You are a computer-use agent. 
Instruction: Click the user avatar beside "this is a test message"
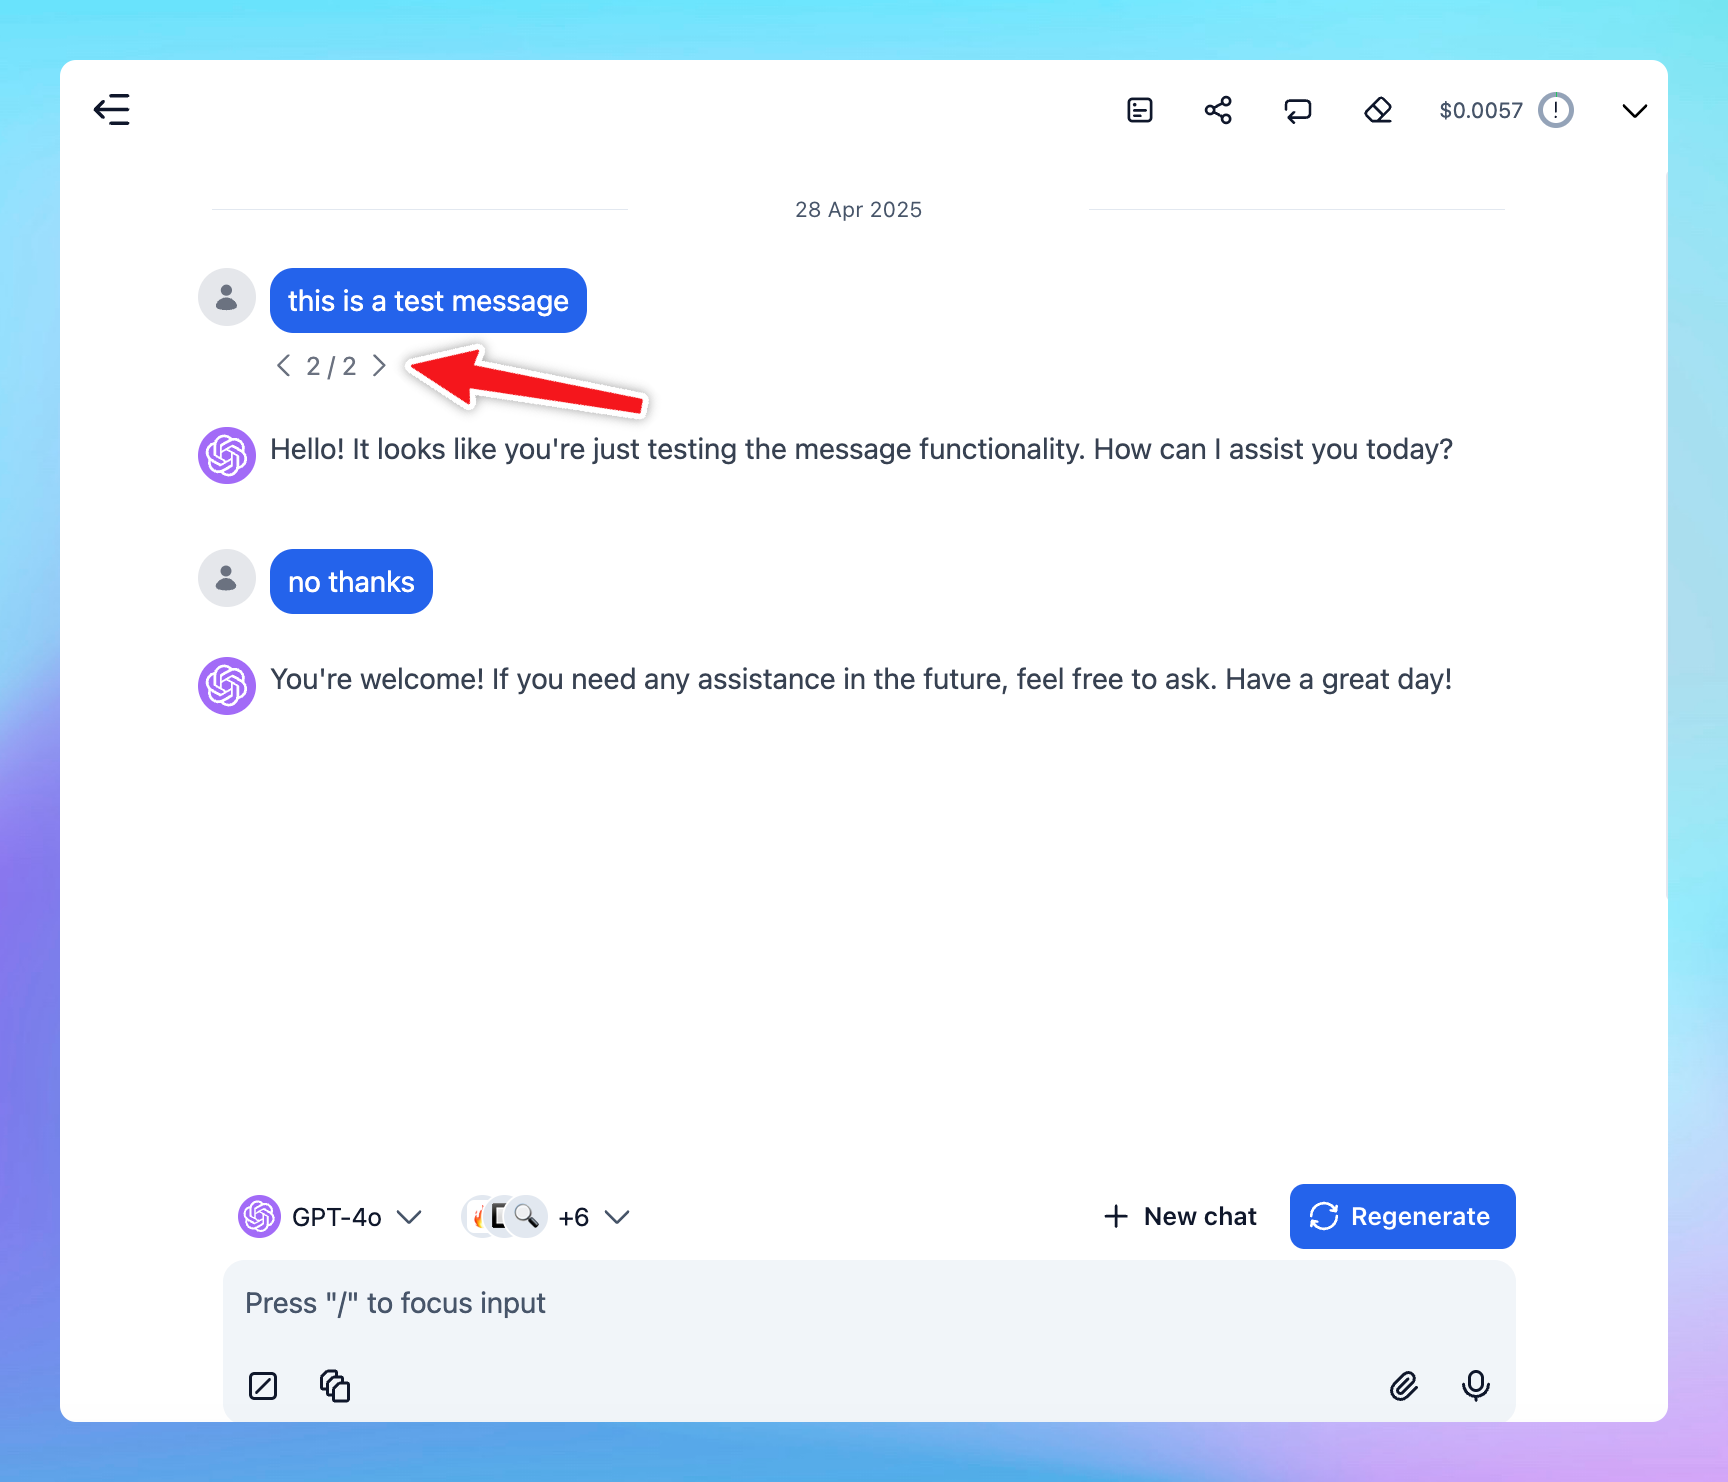point(227,297)
